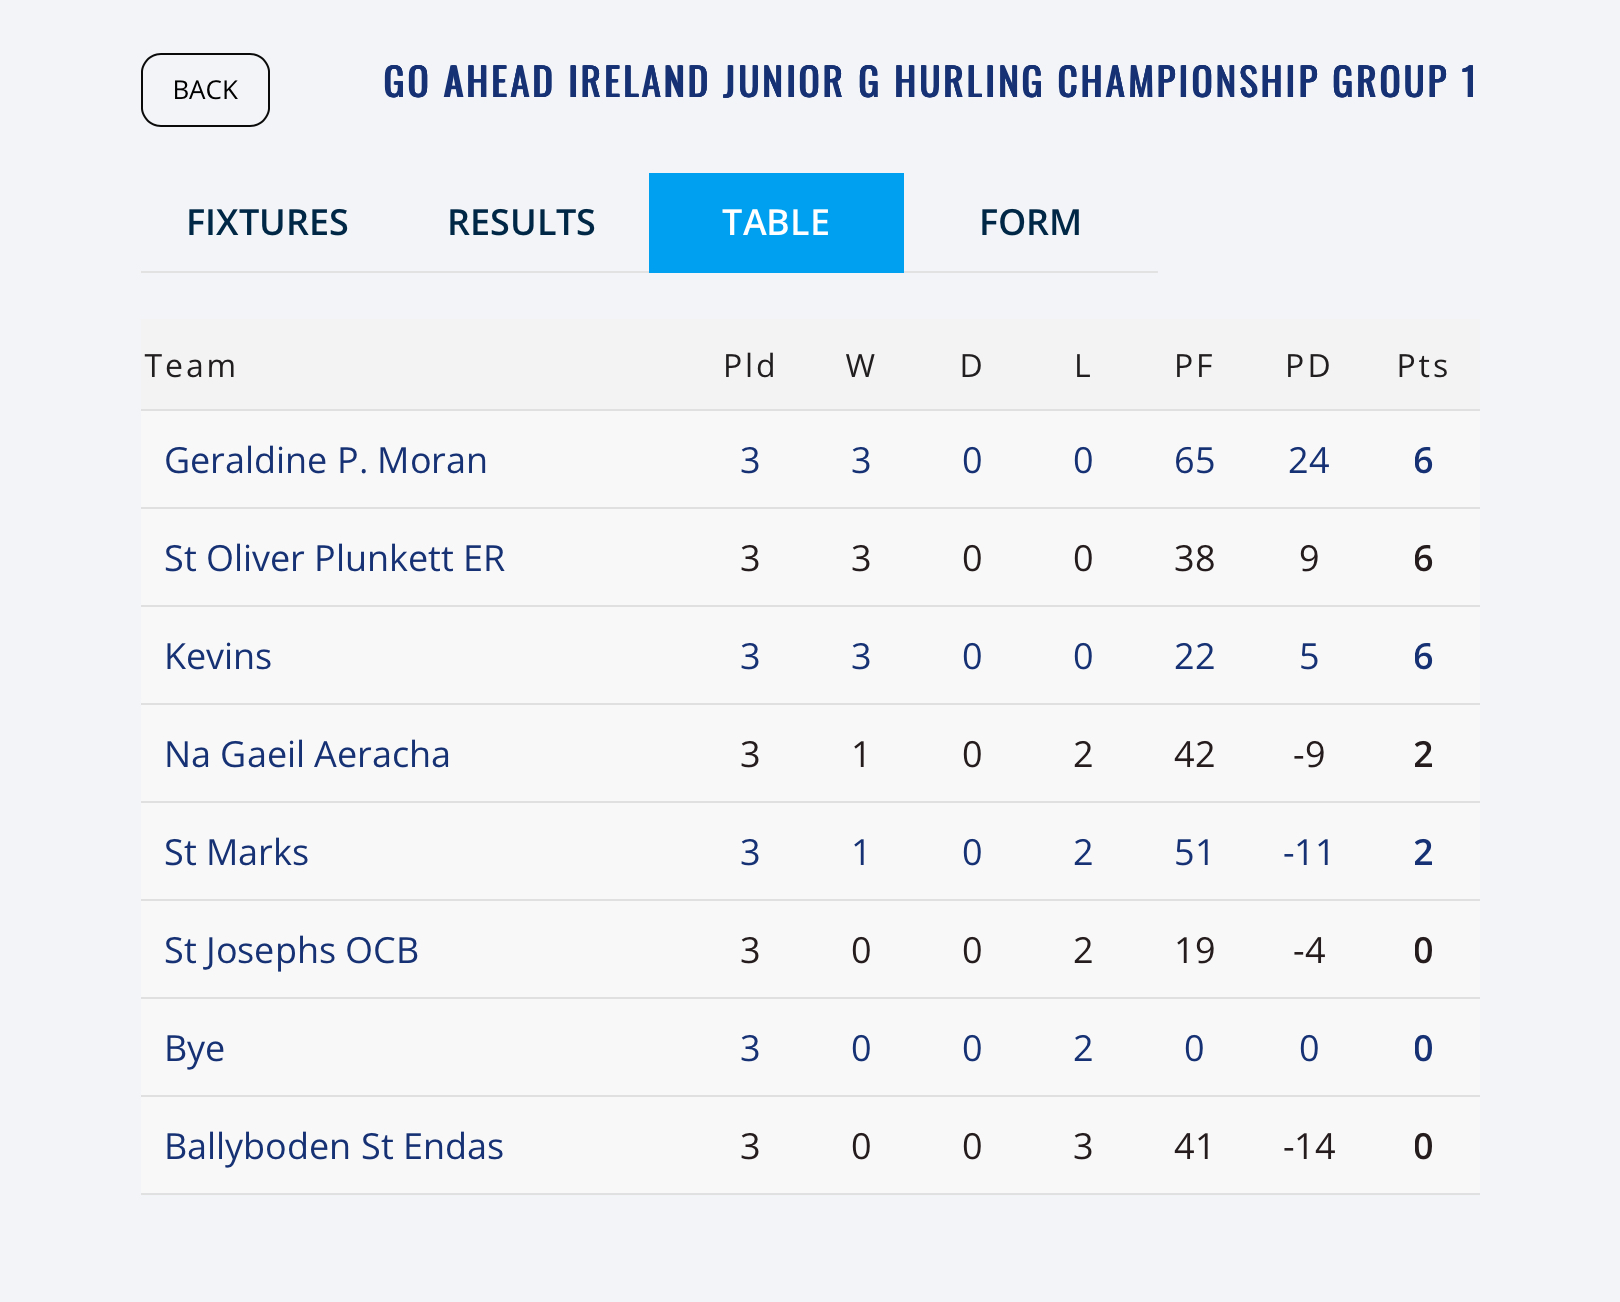This screenshot has width=1620, height=1302.
Task: Click the PF column header
Action: 1194,366
